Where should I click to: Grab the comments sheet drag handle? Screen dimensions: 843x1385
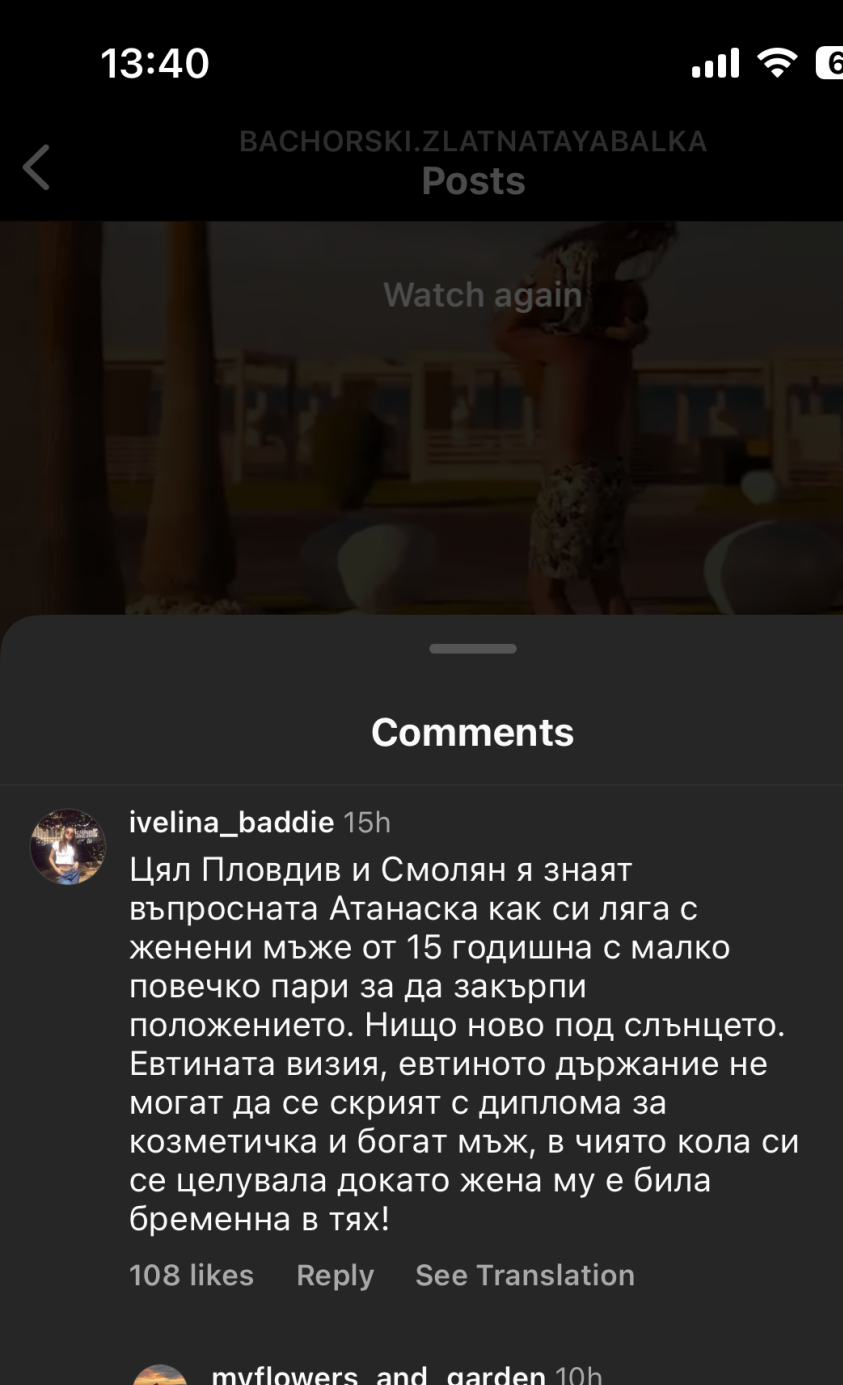click(x=473, y=649)
